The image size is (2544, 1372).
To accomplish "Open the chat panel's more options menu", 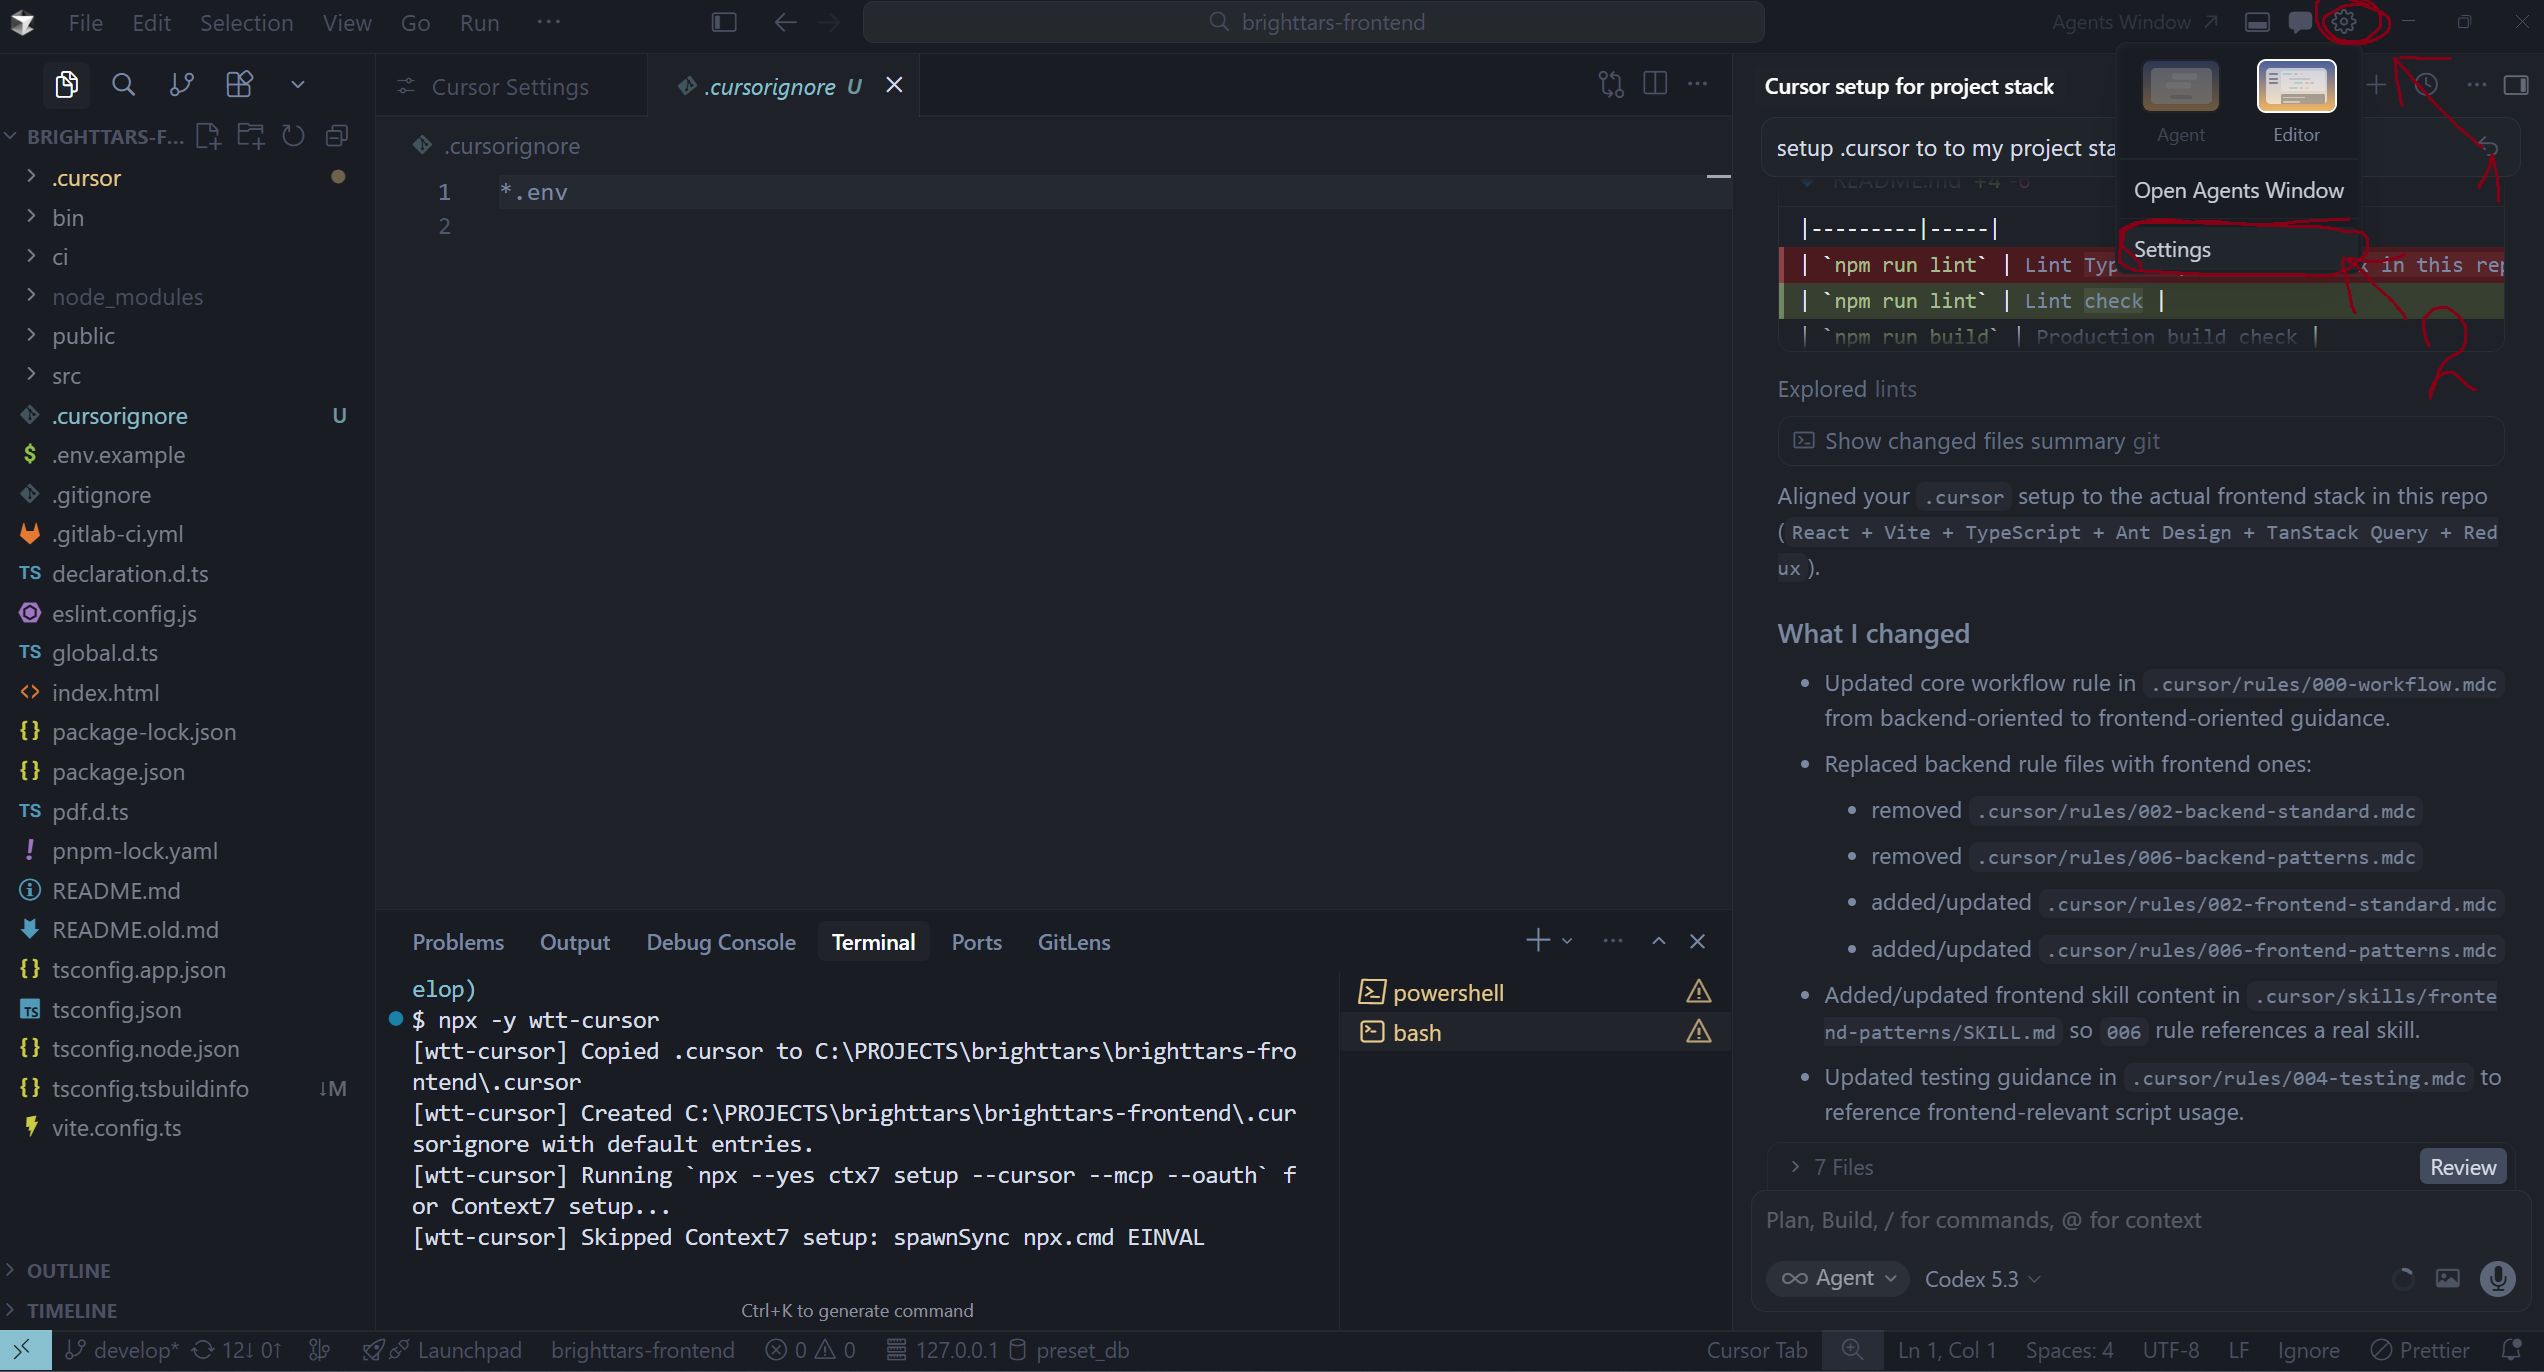I will tap(2476, 86).
